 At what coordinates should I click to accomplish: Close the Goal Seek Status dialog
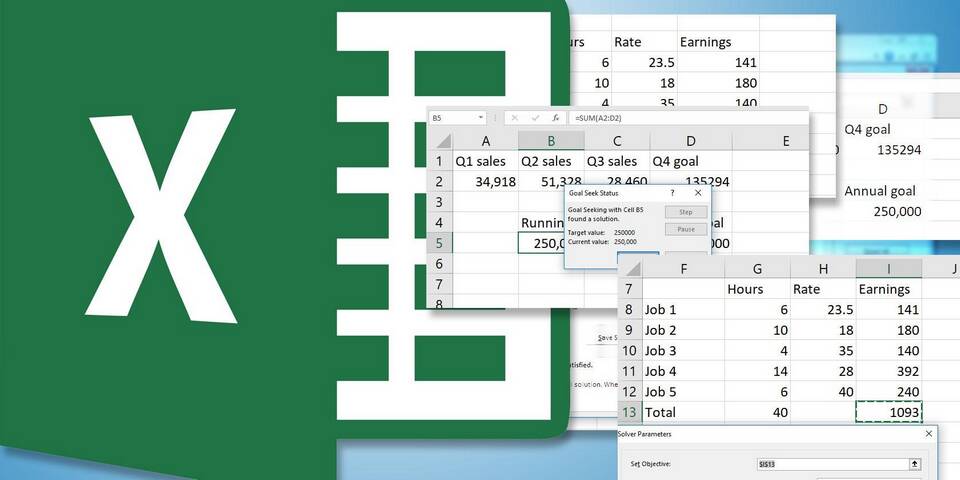(698, 193)
